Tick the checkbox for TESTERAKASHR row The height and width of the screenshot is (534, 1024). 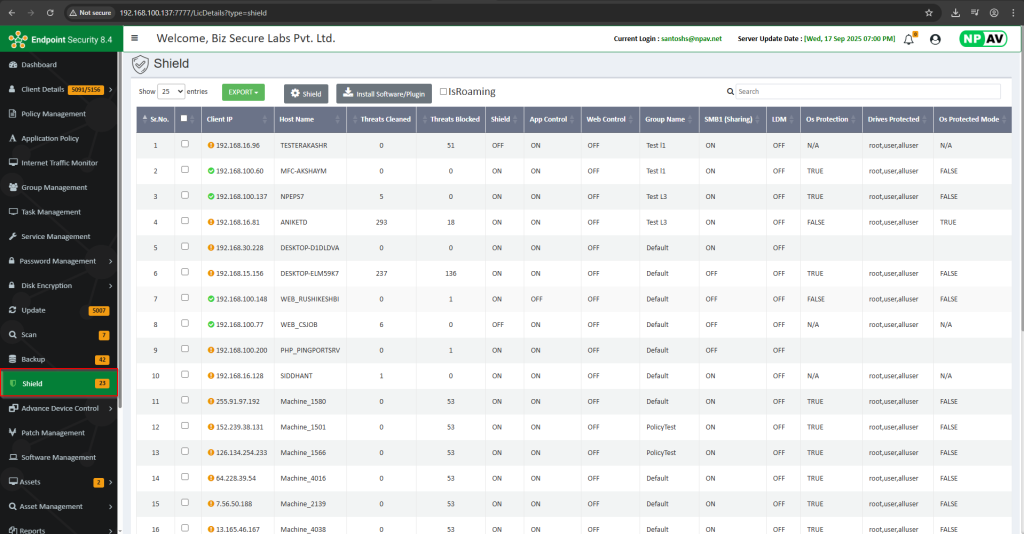pos(184,144)
